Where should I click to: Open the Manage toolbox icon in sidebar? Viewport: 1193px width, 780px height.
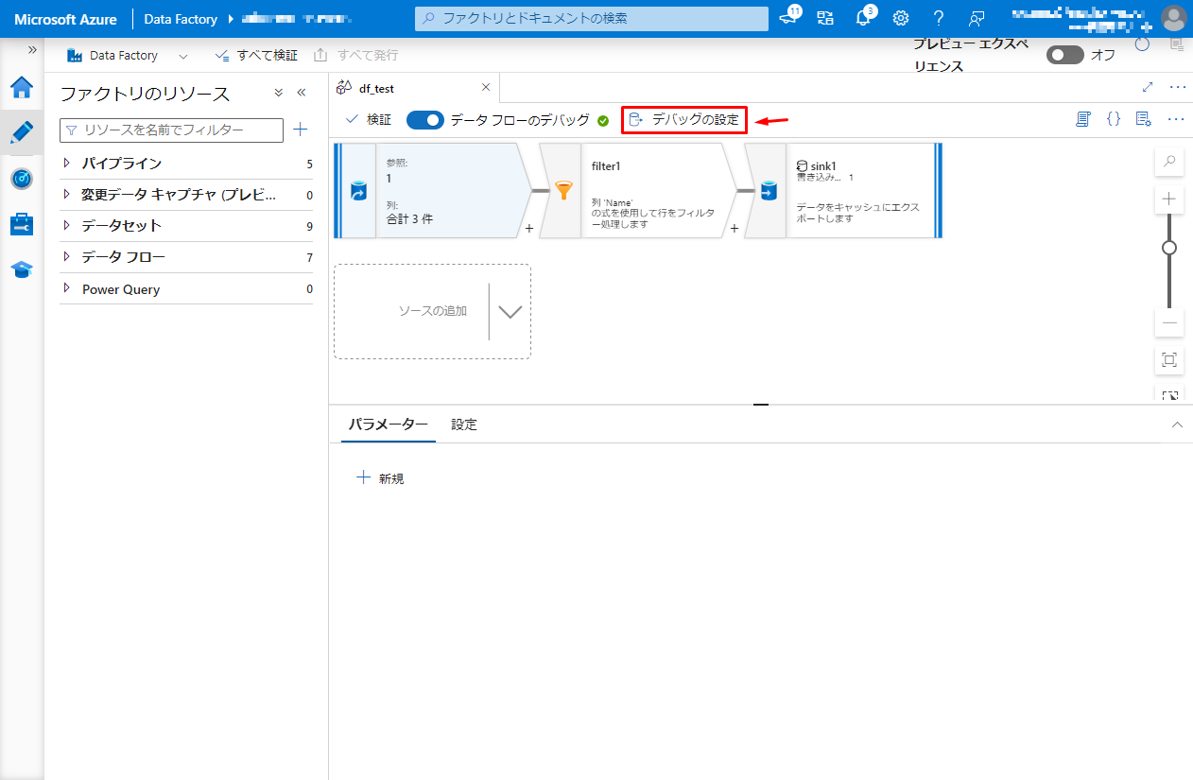[x=21, y=224]
